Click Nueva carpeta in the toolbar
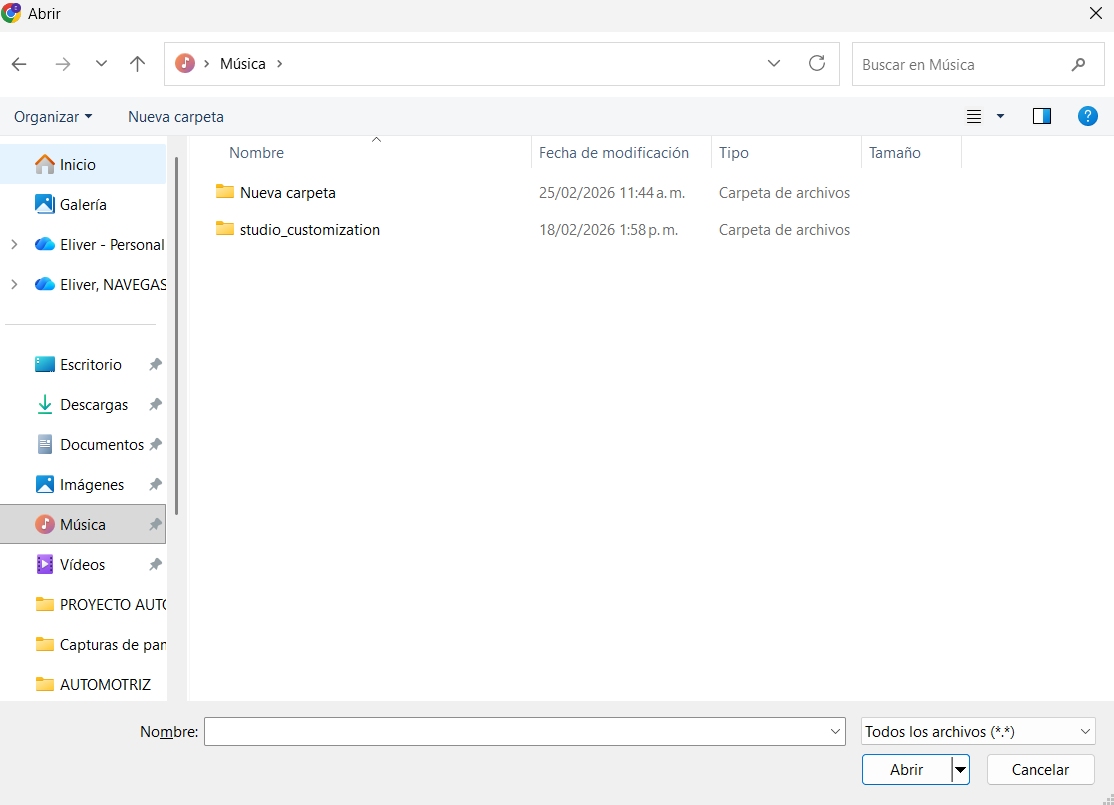The height and width of the screenshot is (805, 1114). point(176,117)
